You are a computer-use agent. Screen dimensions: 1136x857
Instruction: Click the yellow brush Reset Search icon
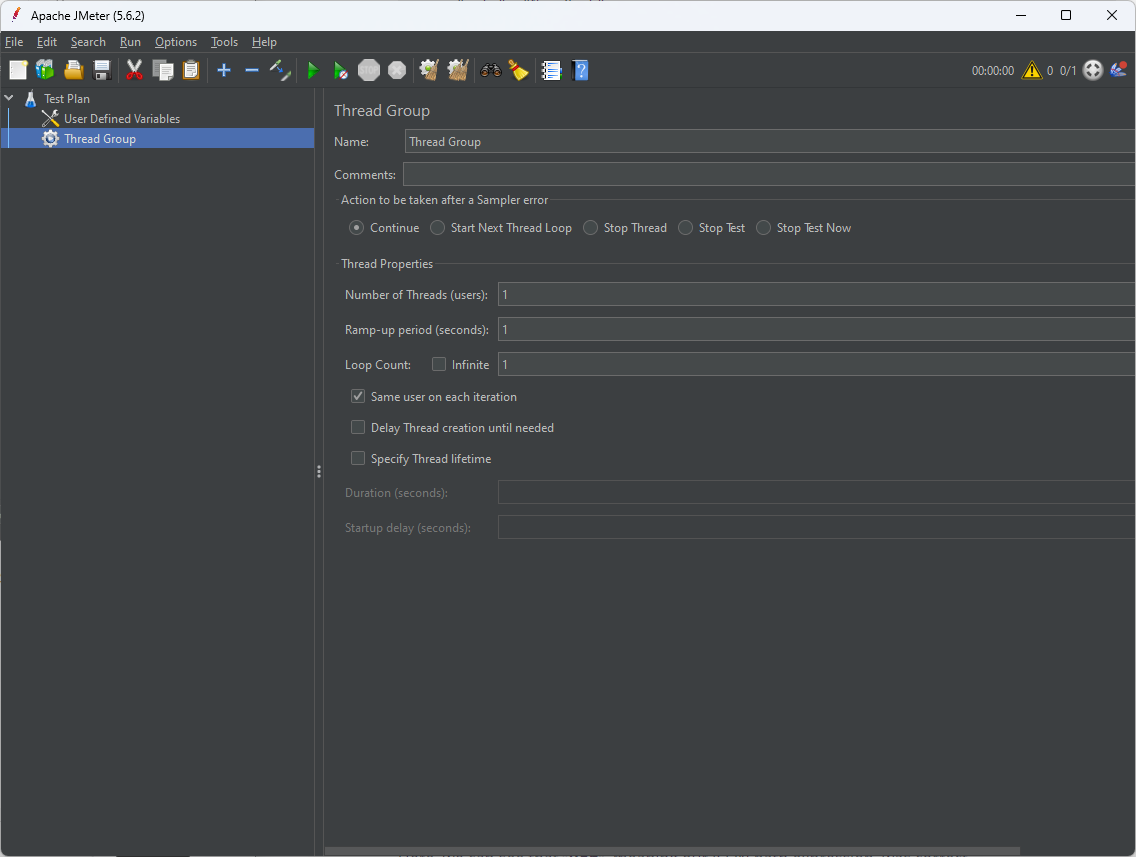[x=519, y=70]
